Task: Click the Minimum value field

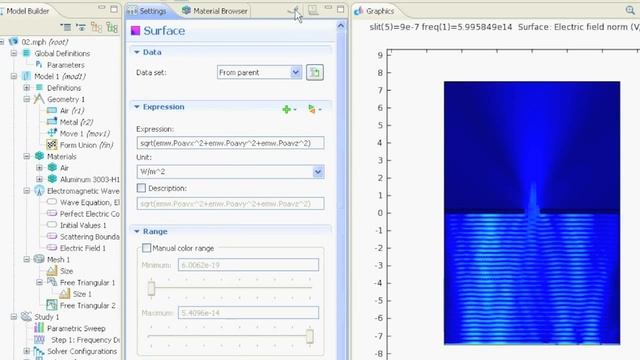Action: coord(248,265)
